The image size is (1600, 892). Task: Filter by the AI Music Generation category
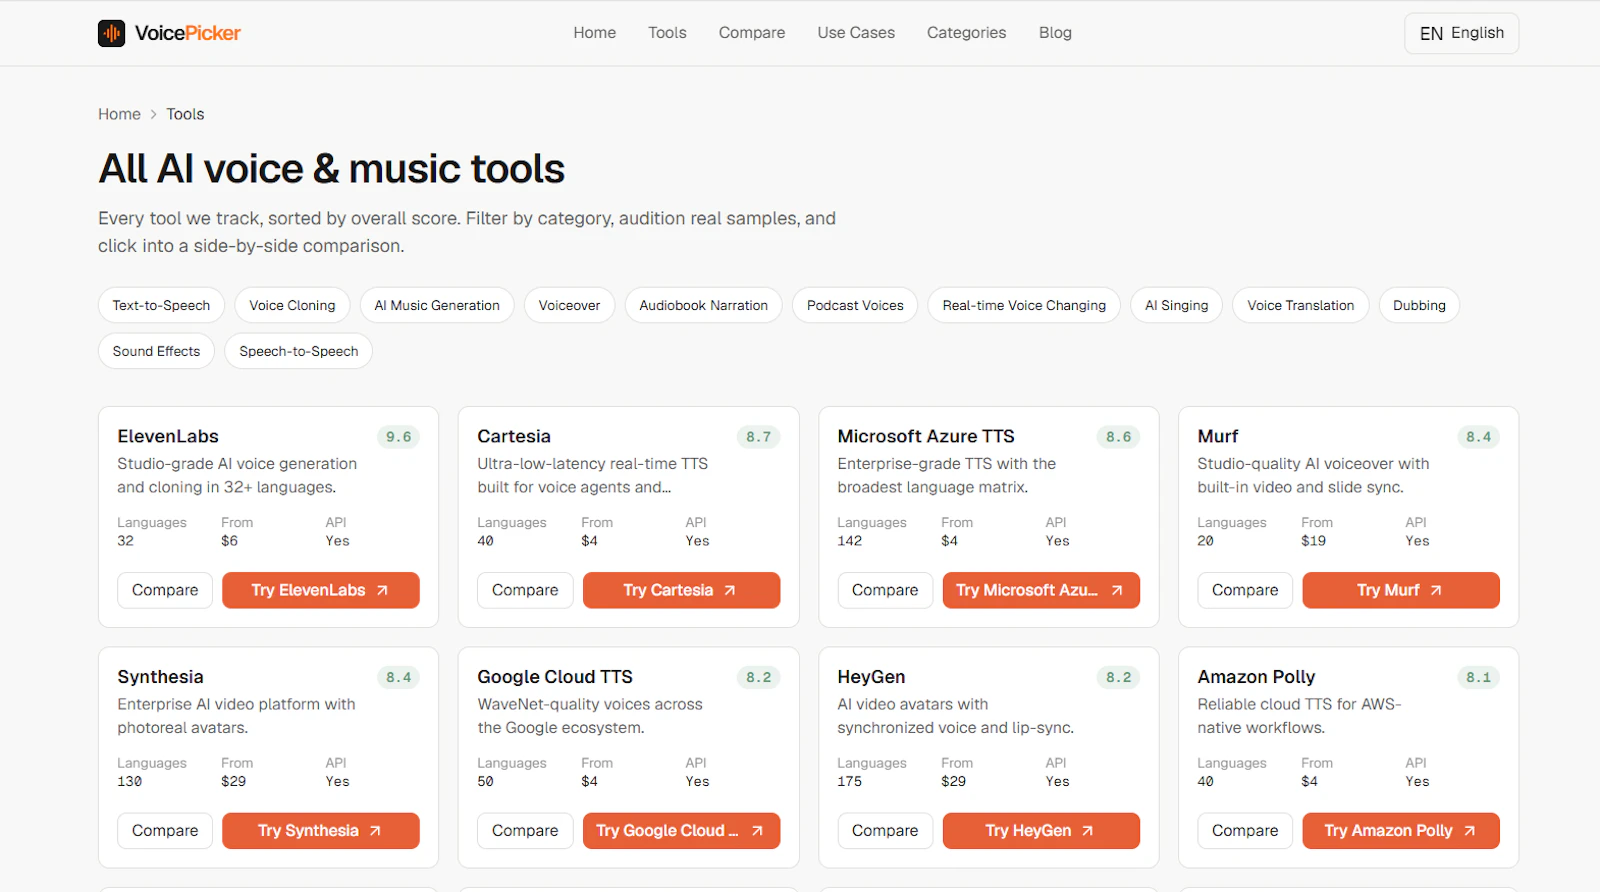(x=437, y=305)
